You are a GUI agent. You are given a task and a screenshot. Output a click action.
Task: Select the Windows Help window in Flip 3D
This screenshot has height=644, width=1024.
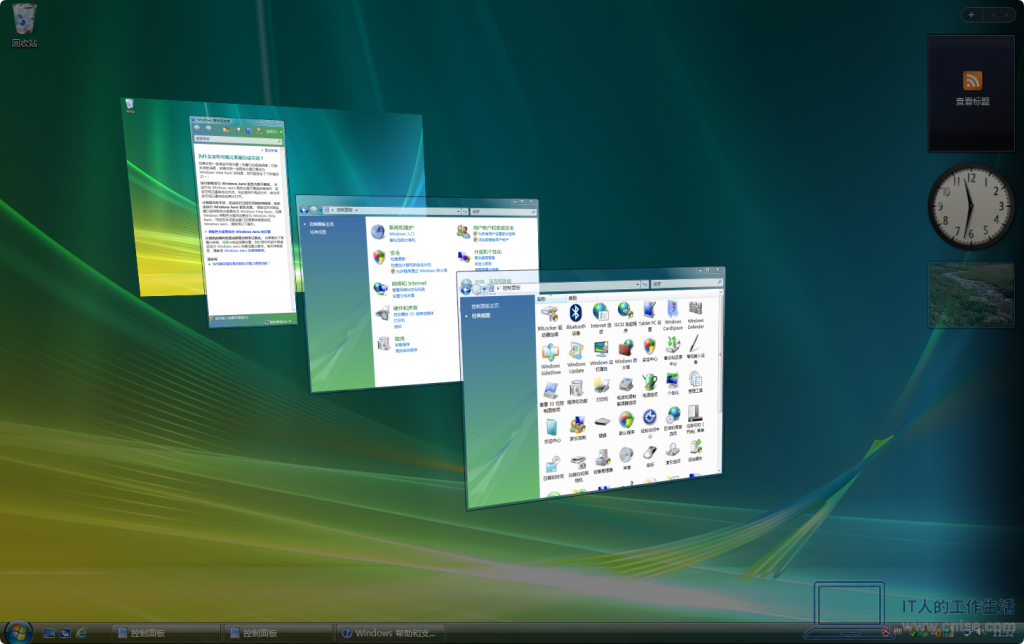click(245, 222)
